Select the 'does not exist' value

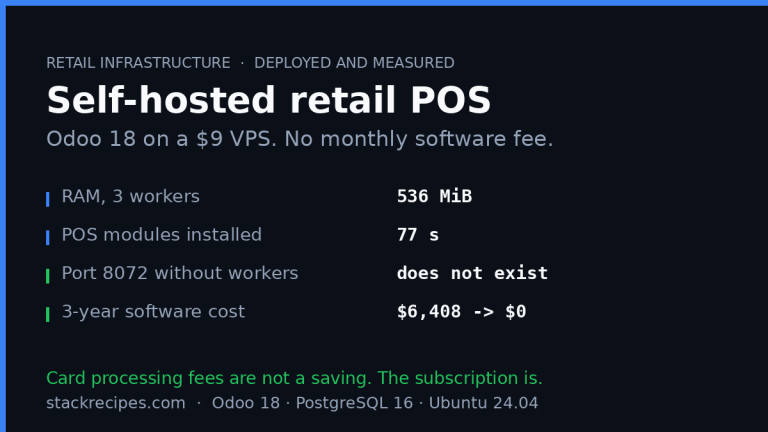coord(472,273)
